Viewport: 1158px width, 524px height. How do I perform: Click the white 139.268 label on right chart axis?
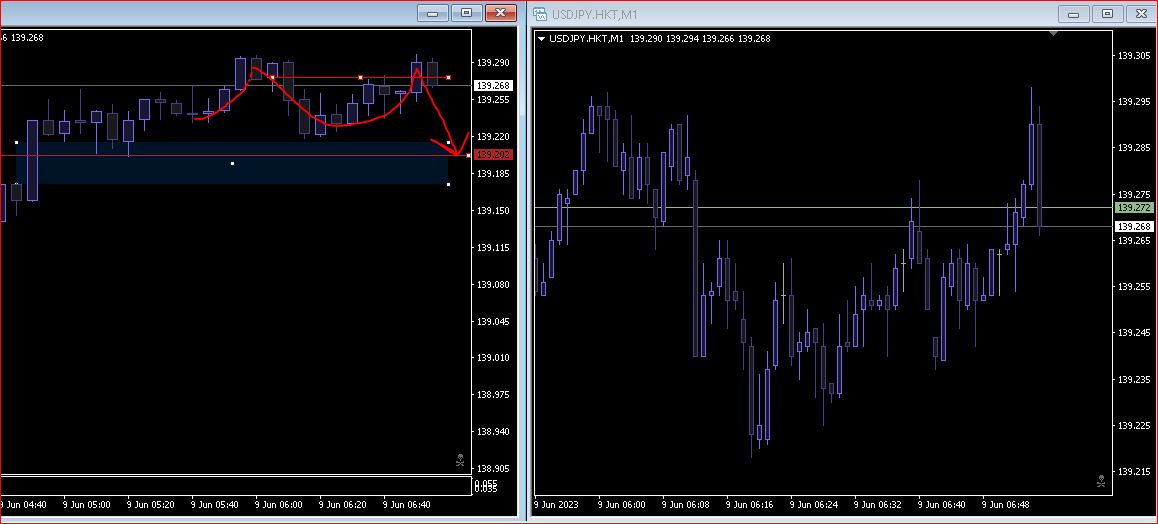point(1134,227)
